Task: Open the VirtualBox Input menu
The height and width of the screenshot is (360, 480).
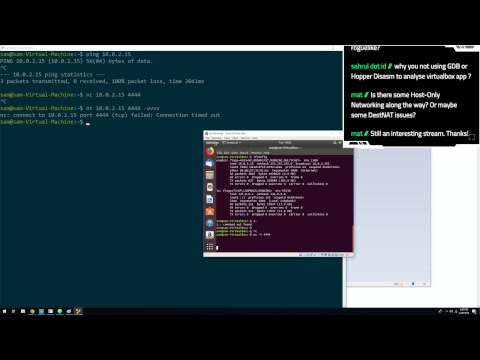Action: pos(235,138)
